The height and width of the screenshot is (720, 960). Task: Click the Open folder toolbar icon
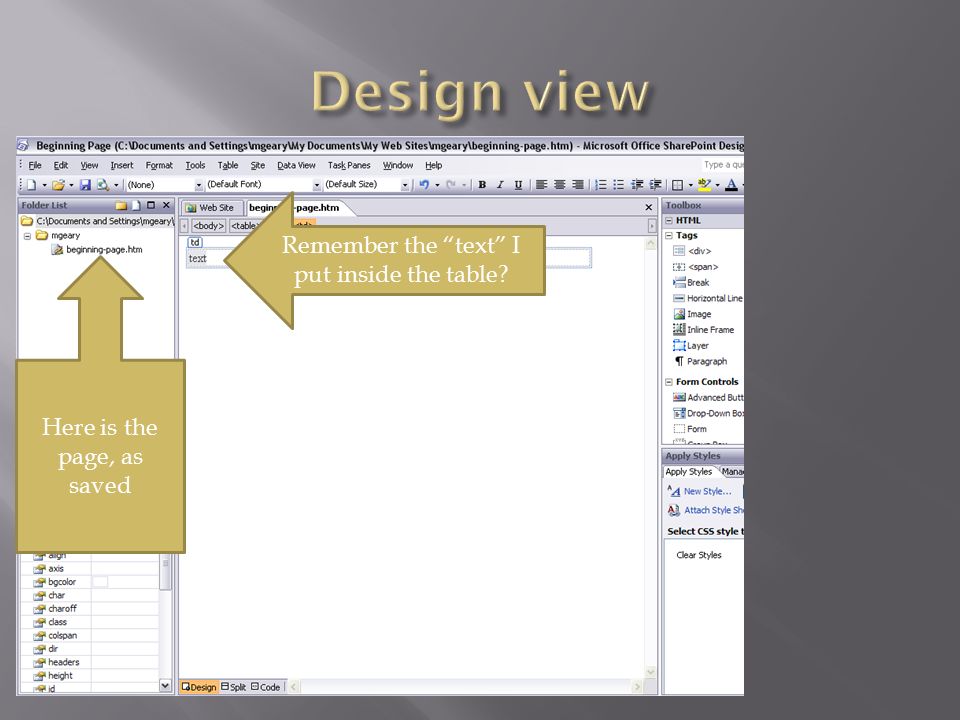pyautogui.click(x=58, y=184)
